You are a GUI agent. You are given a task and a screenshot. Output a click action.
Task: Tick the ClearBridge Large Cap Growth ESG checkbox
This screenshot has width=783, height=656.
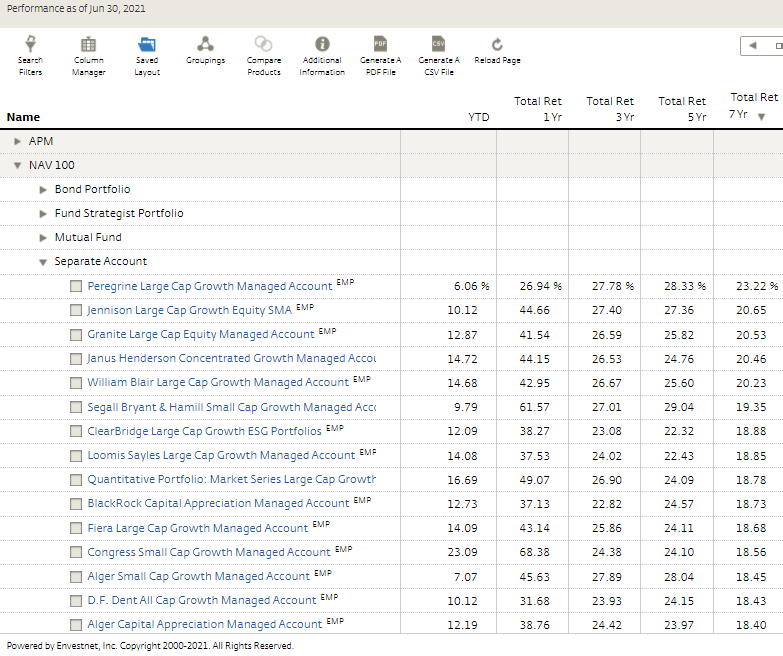[x=76, y=431]
